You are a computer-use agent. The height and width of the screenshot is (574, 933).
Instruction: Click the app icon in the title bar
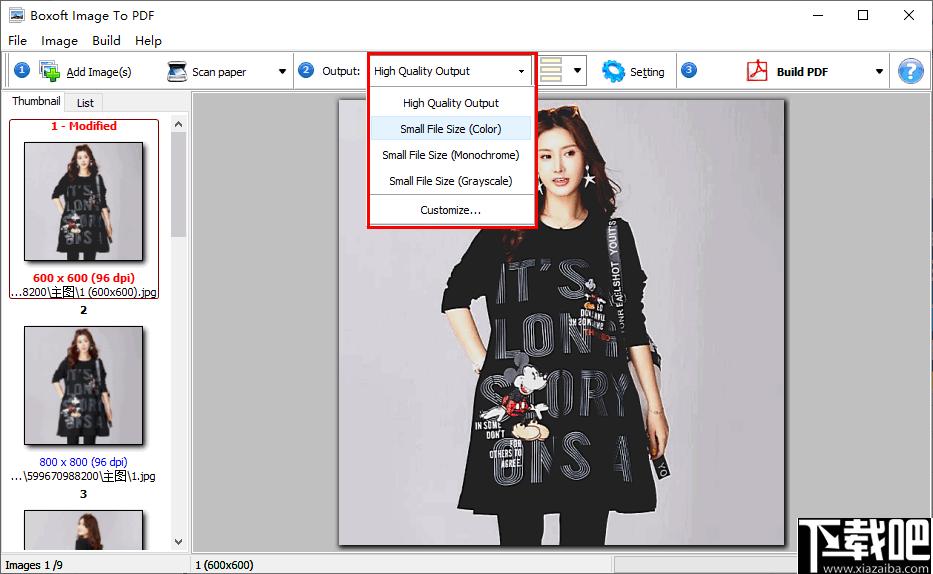click(x=17, y=15)
